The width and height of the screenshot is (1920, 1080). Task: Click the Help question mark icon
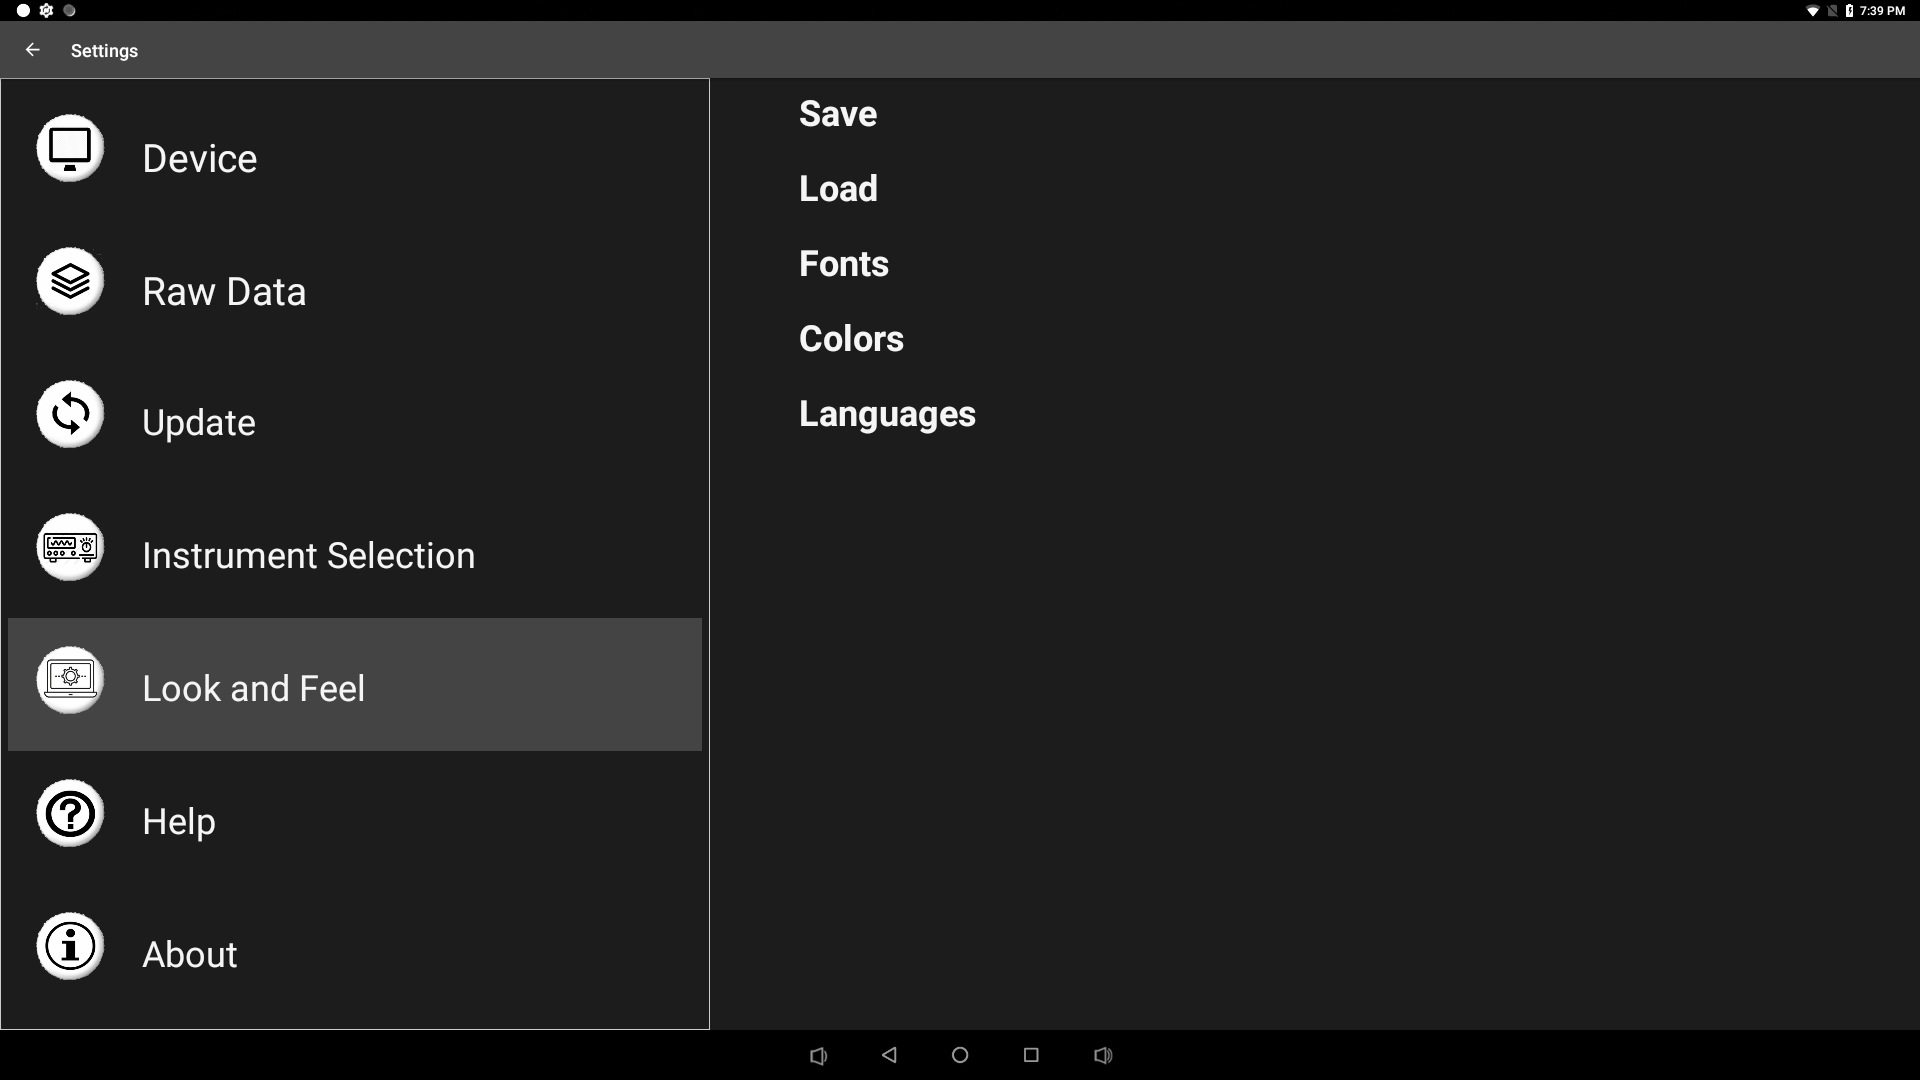[70, 813]
